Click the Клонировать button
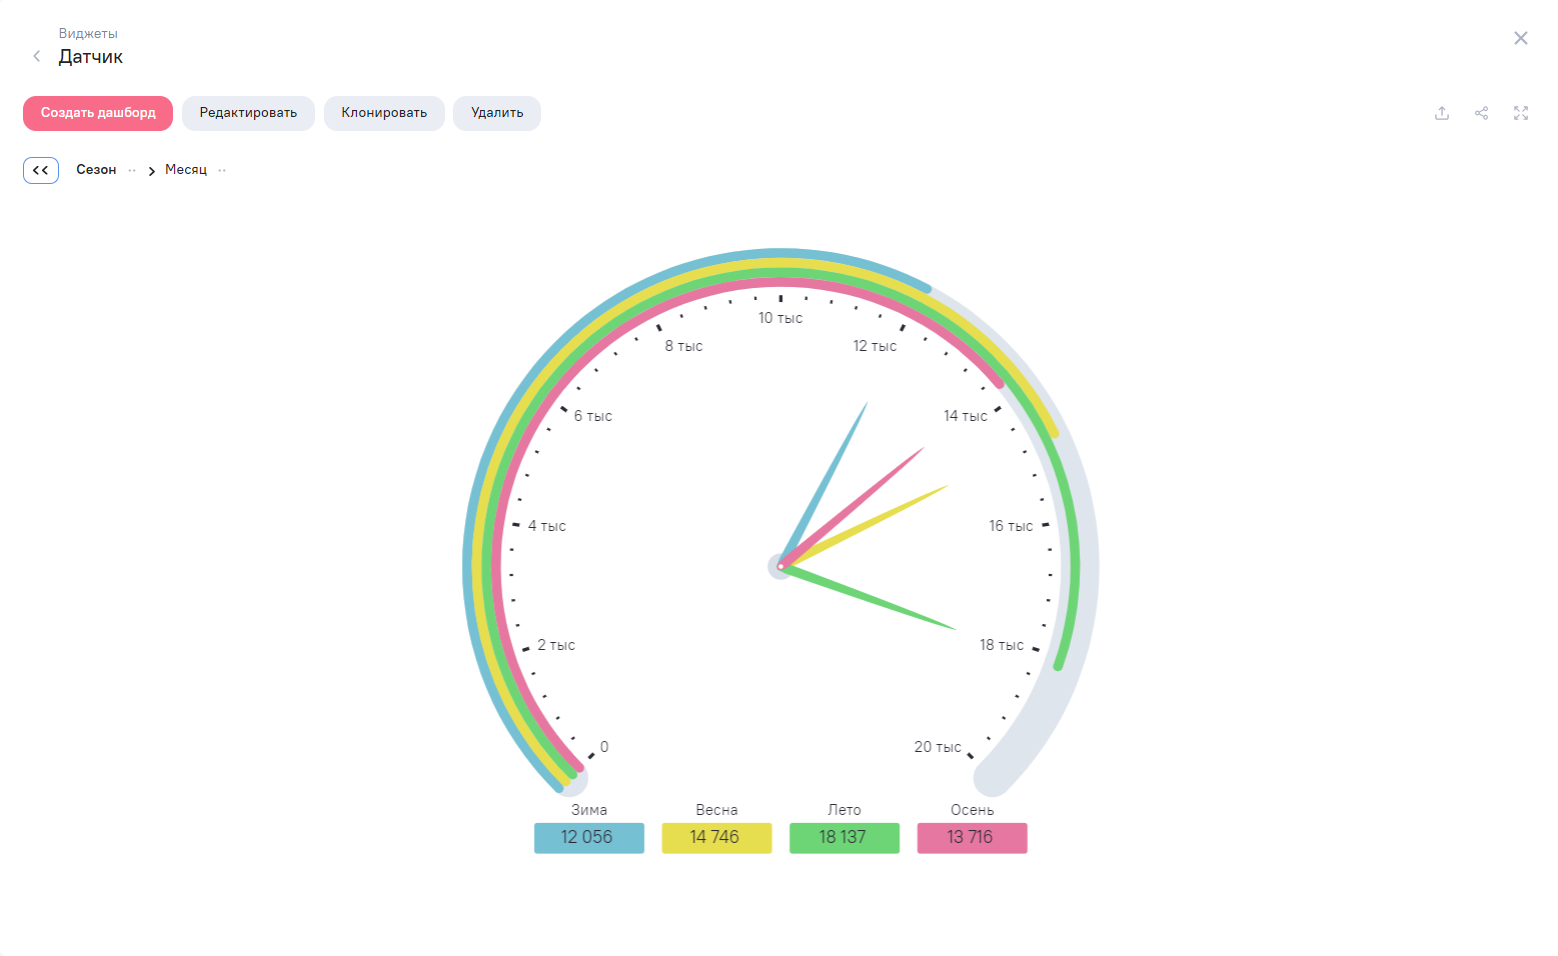This screenshot has width=1558, height=956. click(x=384, y=113)
